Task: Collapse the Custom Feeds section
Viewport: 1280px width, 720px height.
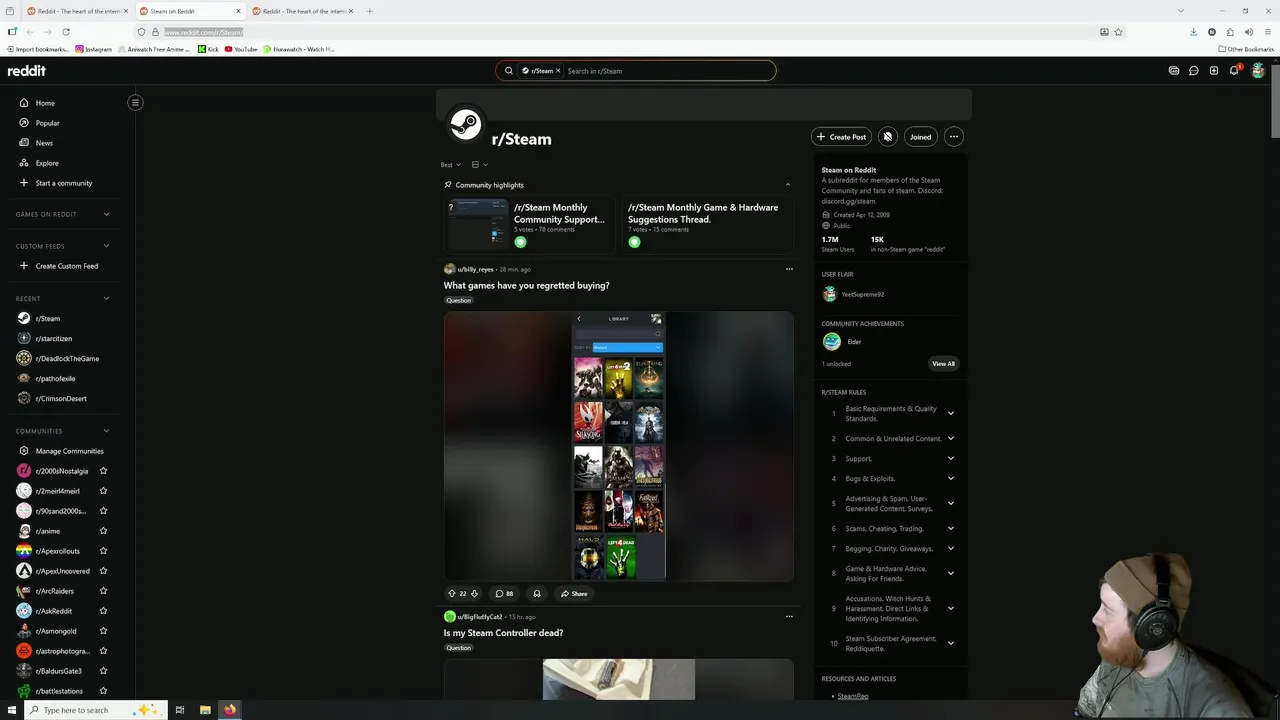Action: pyautogui.click(x=106, y=246)
